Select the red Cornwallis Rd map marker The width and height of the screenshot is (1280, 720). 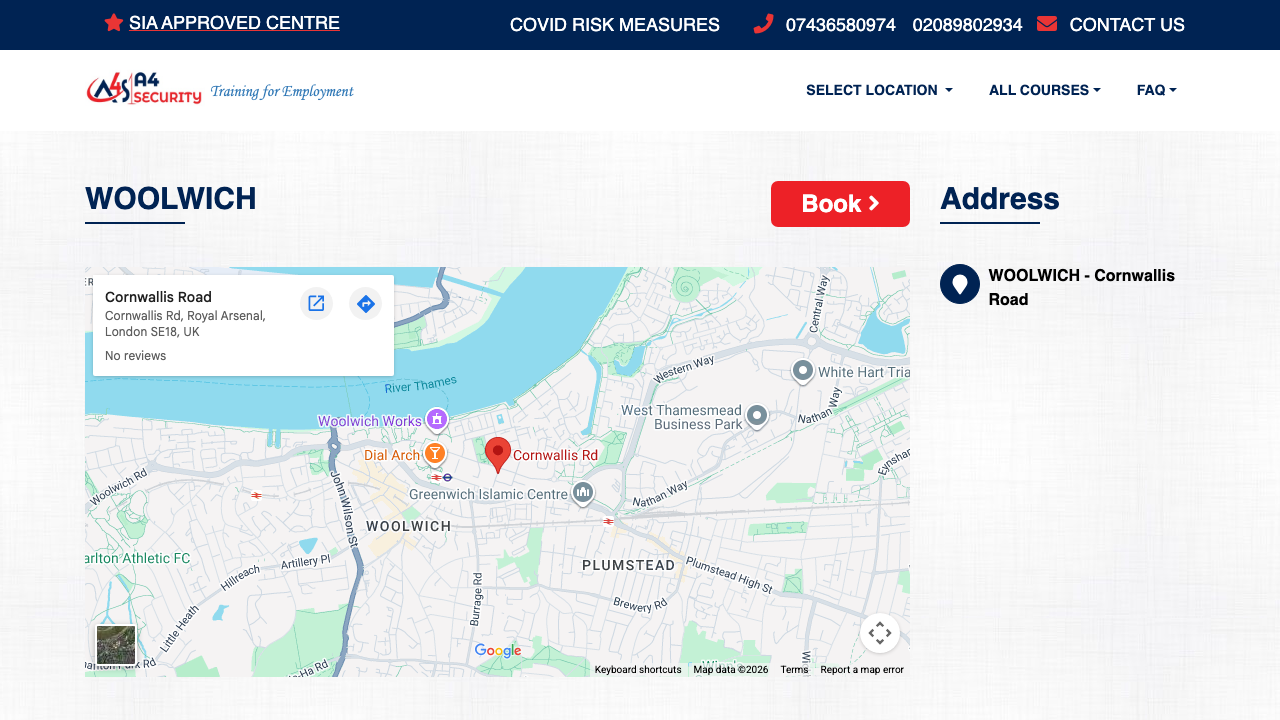point(497,450)
